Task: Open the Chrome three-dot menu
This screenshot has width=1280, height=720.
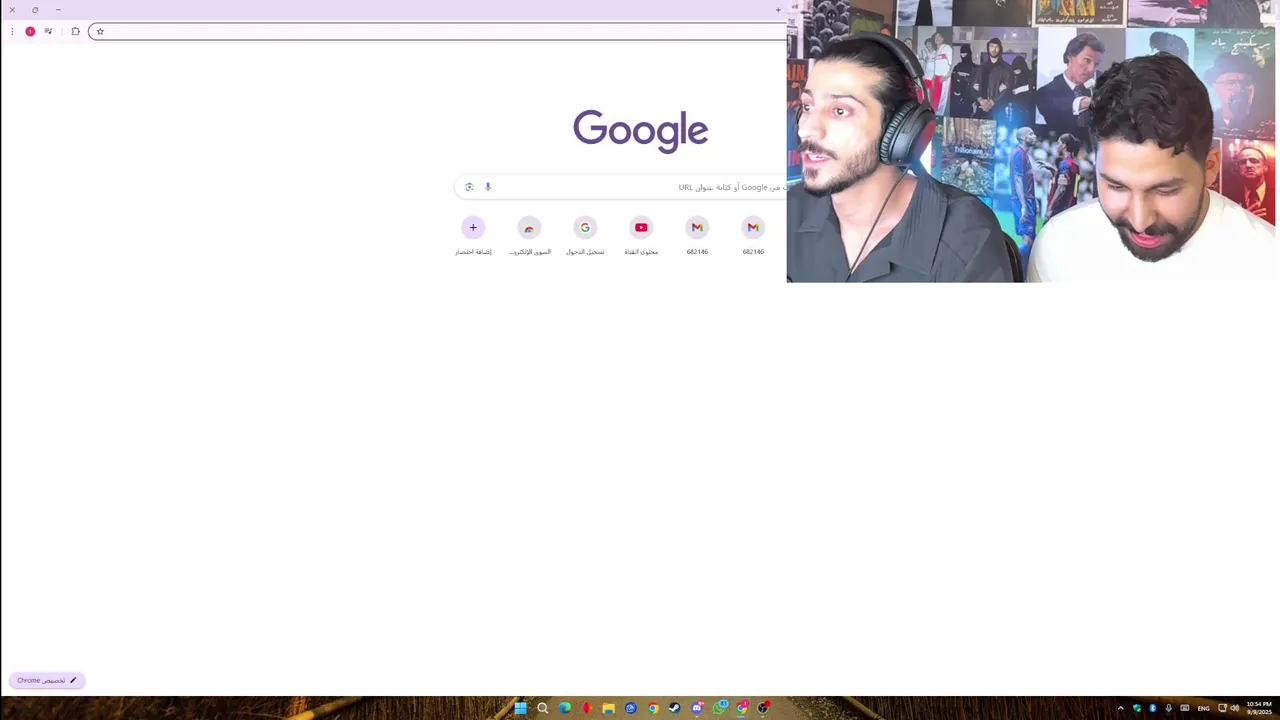Action: click(x=12, y=31)
